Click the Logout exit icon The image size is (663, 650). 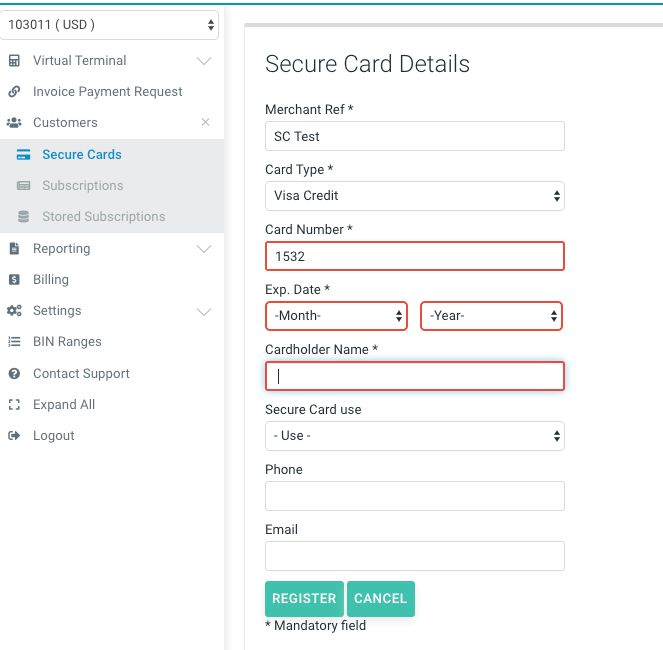click(14, 436)
